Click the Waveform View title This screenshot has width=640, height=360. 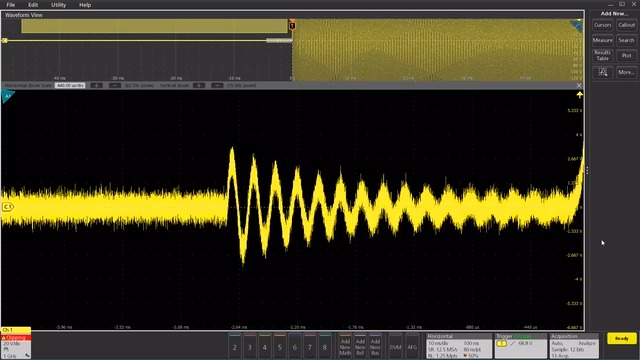coord(24,15)
